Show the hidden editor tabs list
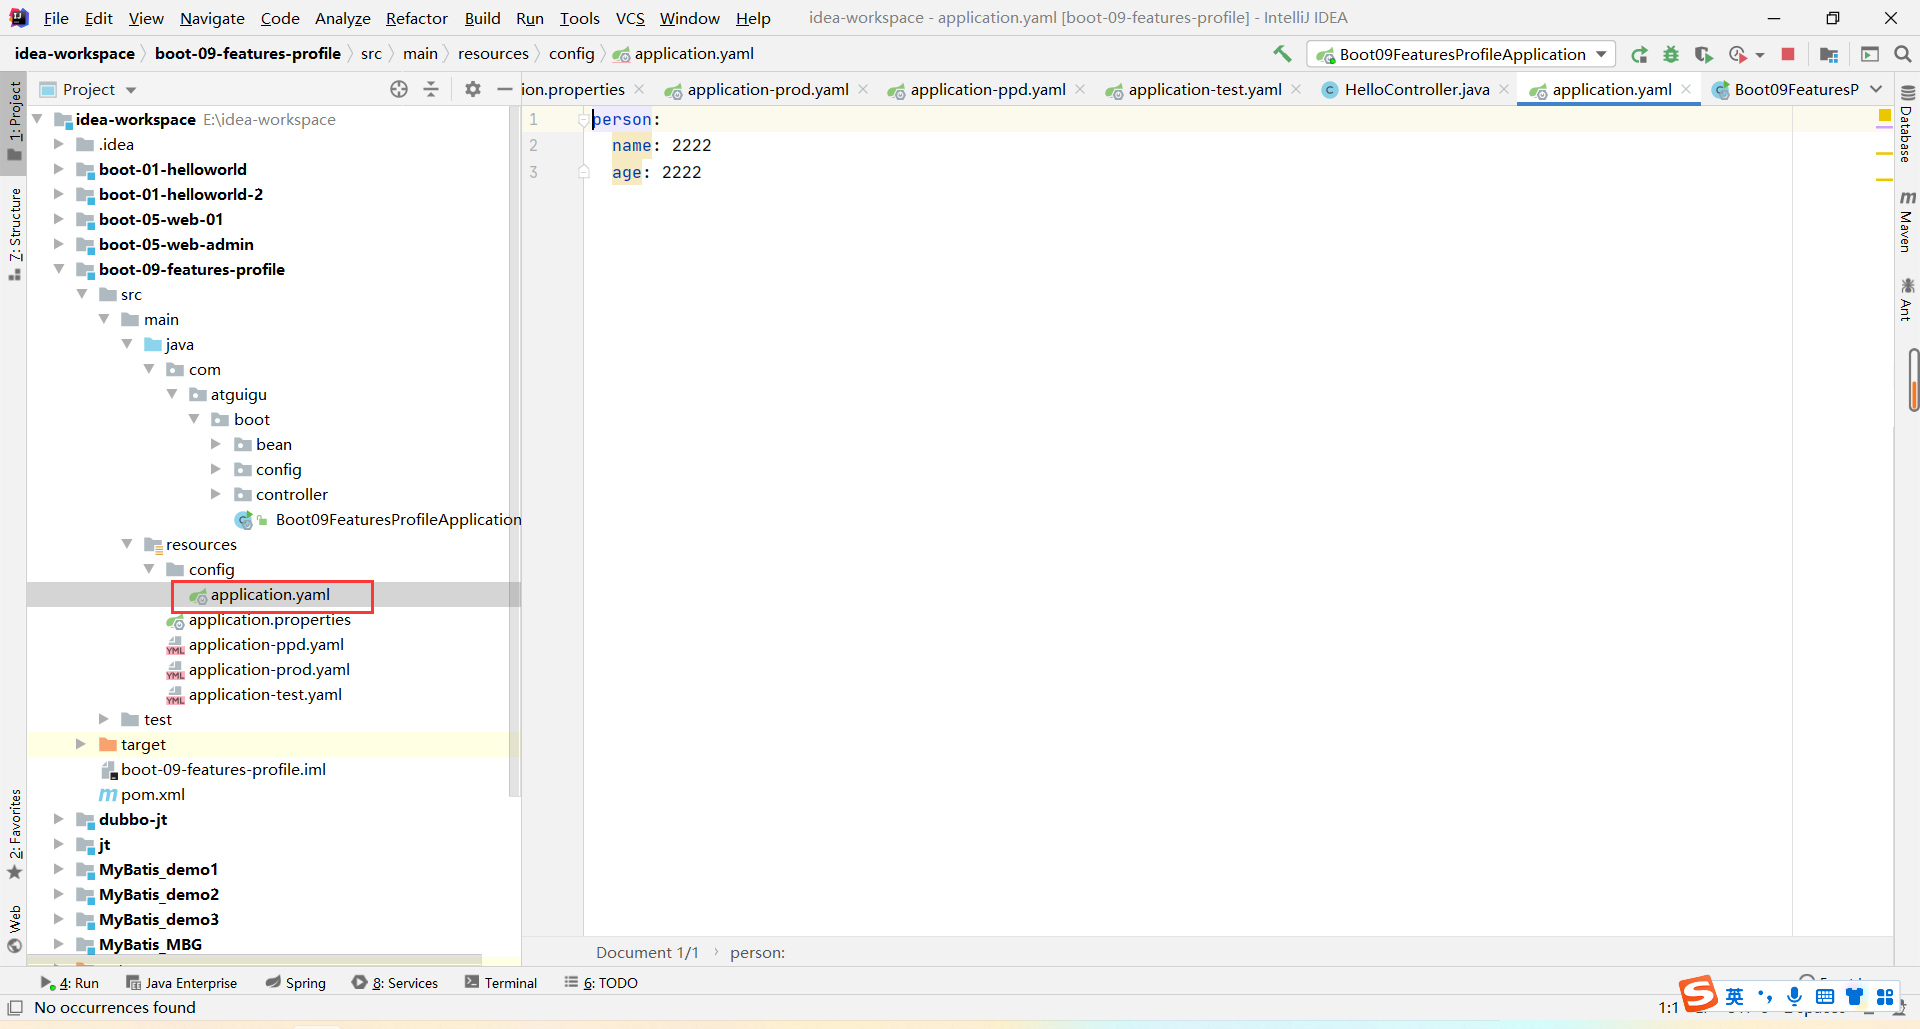The image size is (1920, 1029). click(1876, 89)
